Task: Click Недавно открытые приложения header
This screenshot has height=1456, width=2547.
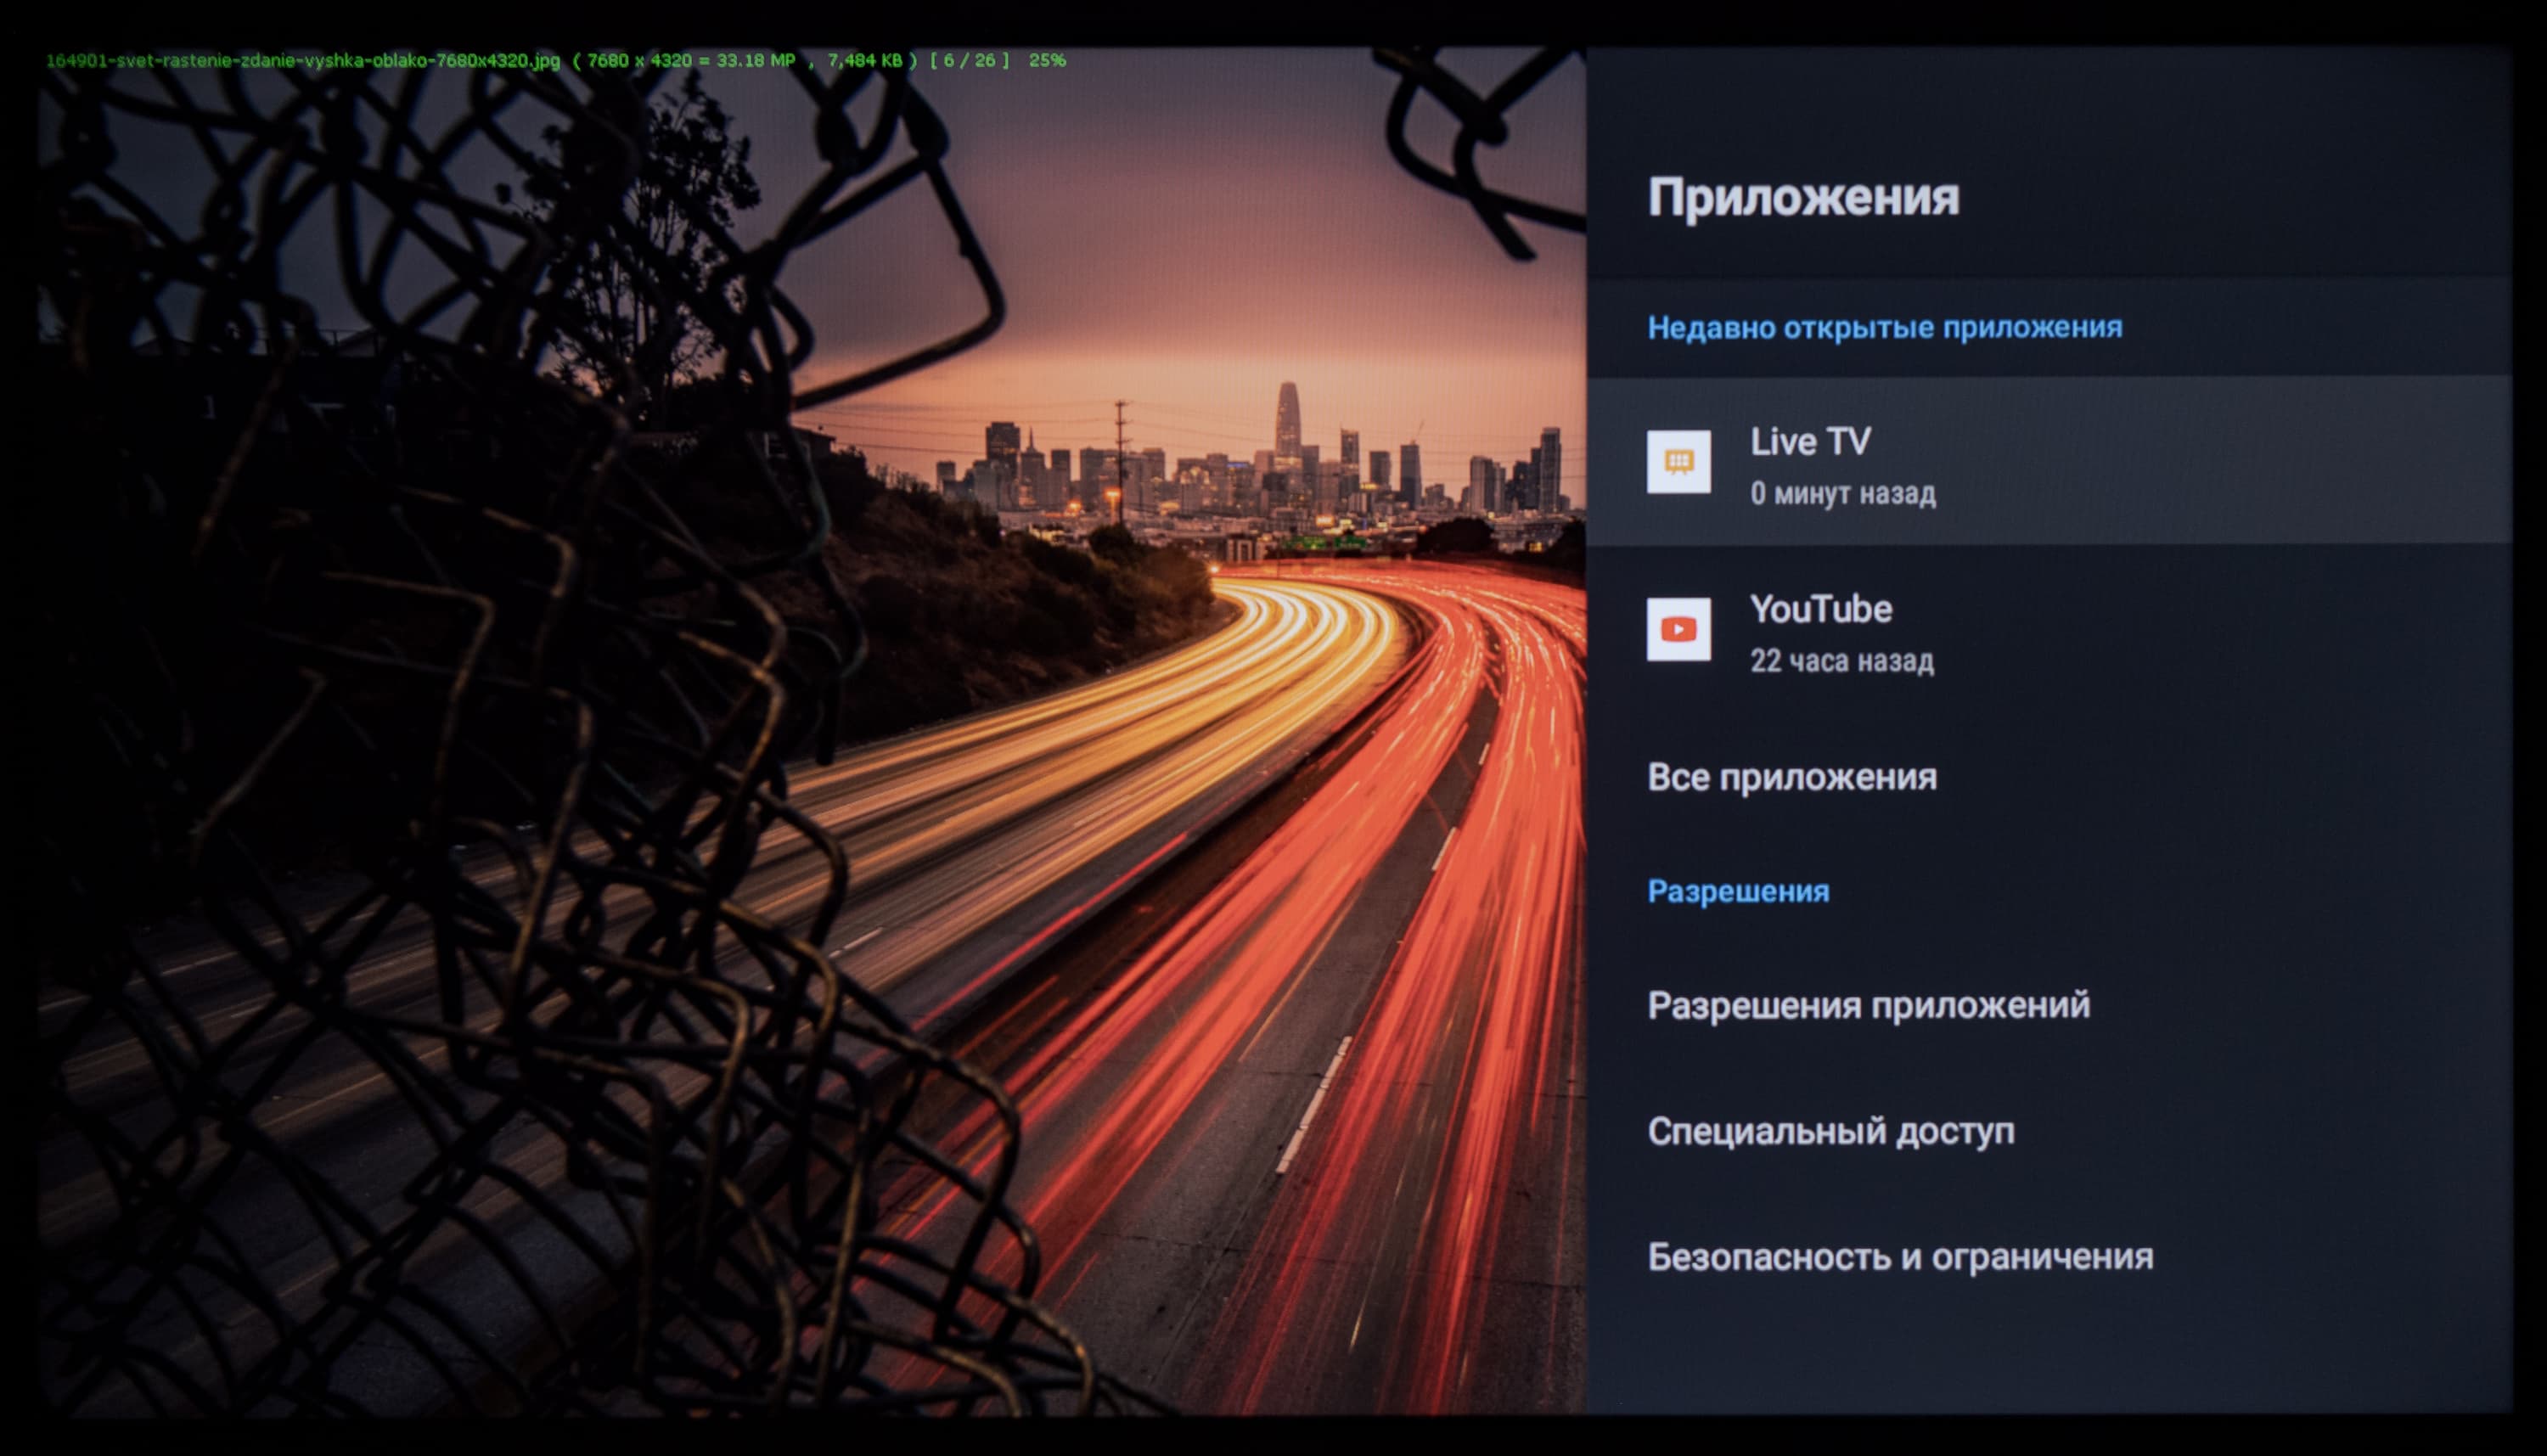Action: 1884,327
